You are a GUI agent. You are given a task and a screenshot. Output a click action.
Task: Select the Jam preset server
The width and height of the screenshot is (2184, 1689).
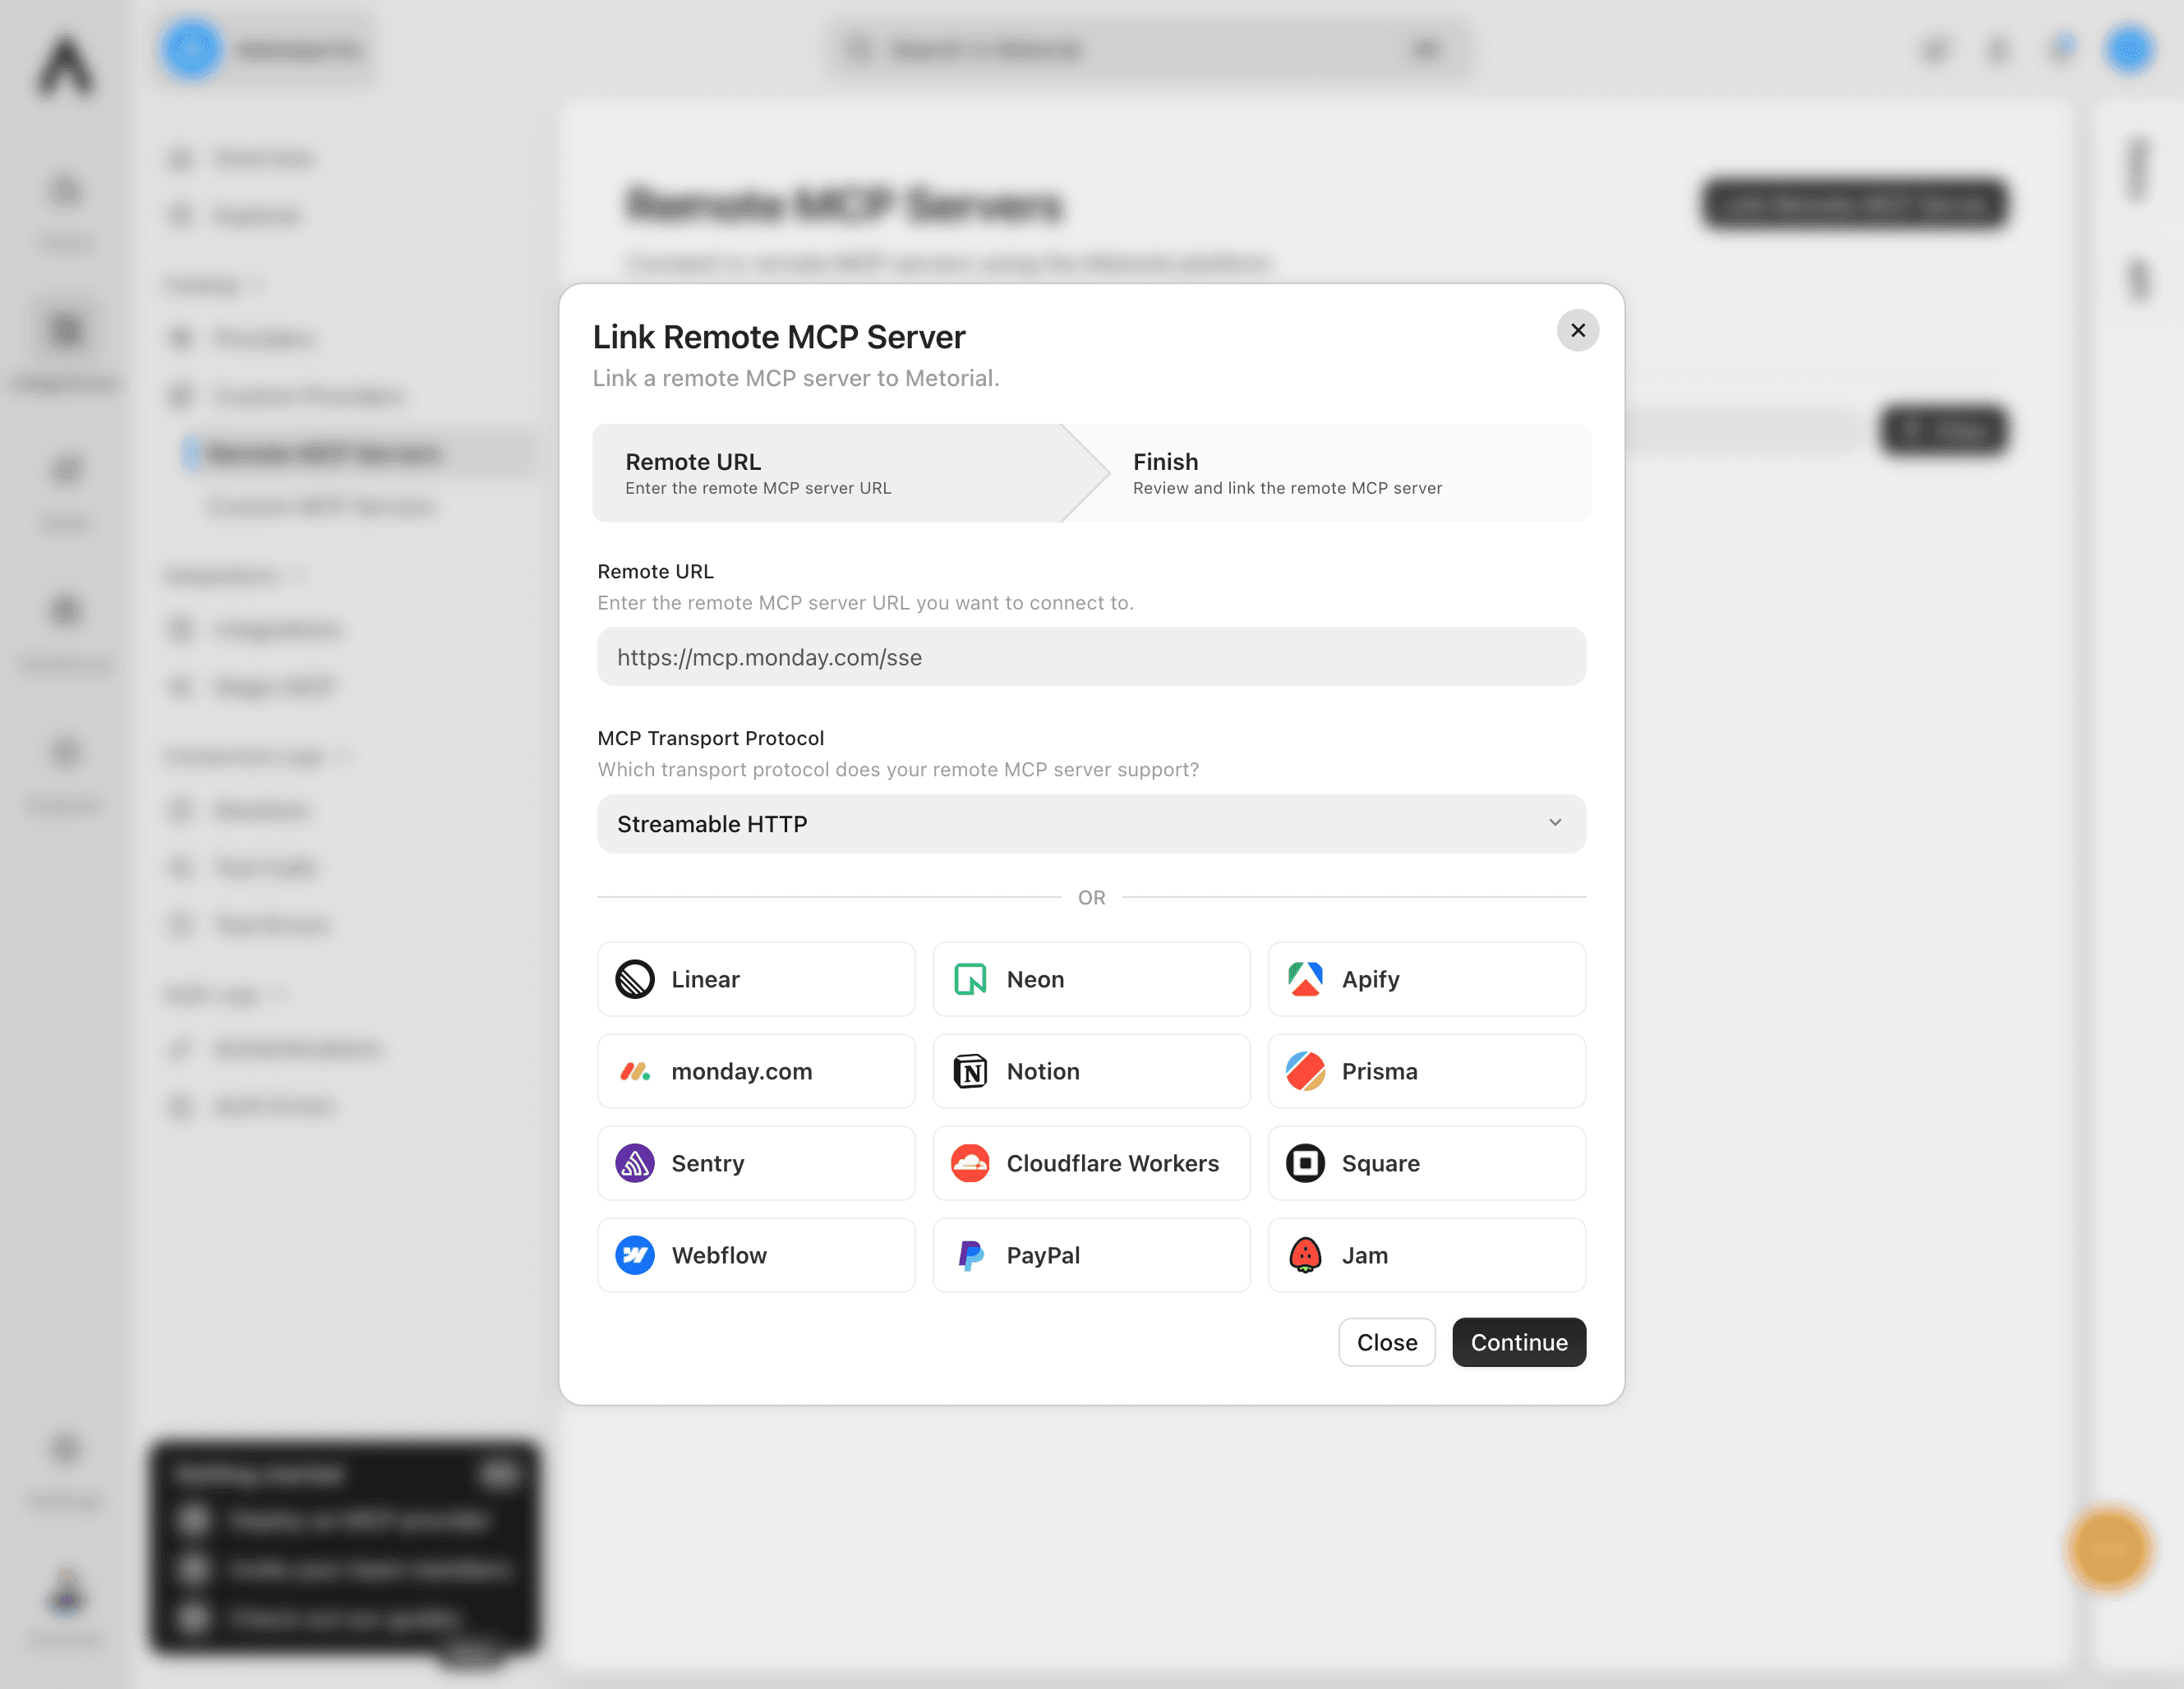pos(1427,1255)
